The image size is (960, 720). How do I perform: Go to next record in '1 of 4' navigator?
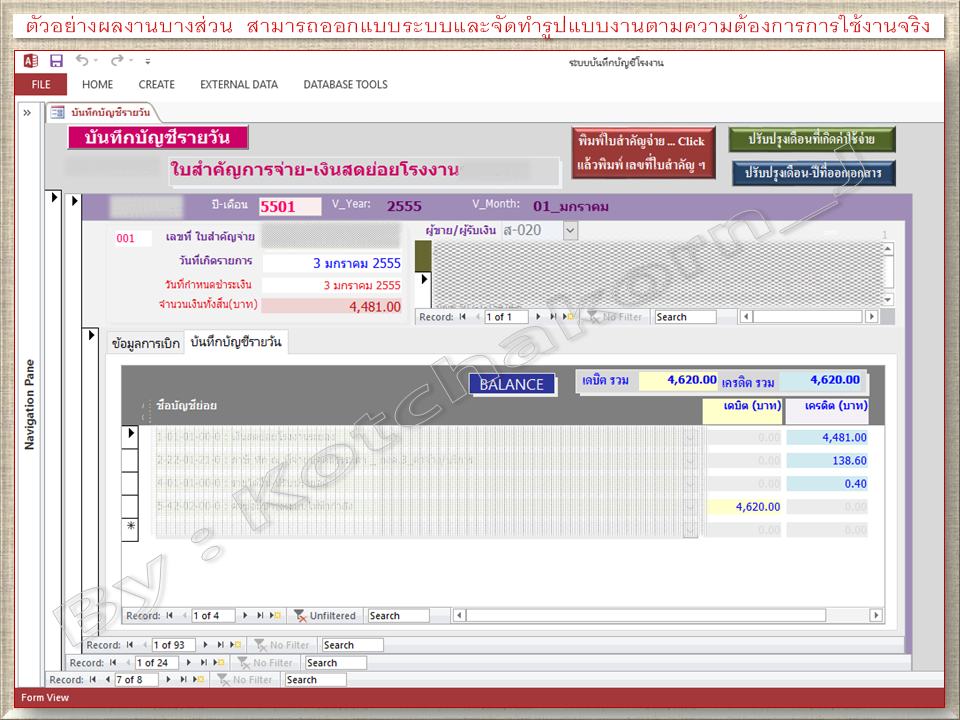(x=248, y=616)
